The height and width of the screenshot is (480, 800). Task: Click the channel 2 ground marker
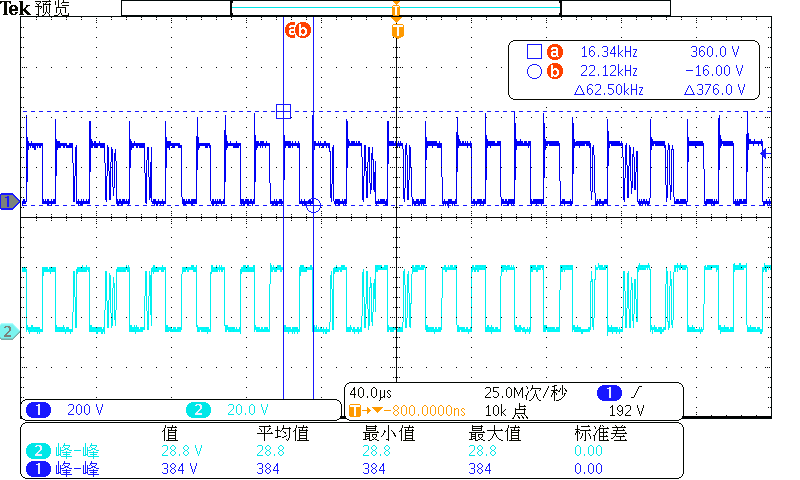10,332
